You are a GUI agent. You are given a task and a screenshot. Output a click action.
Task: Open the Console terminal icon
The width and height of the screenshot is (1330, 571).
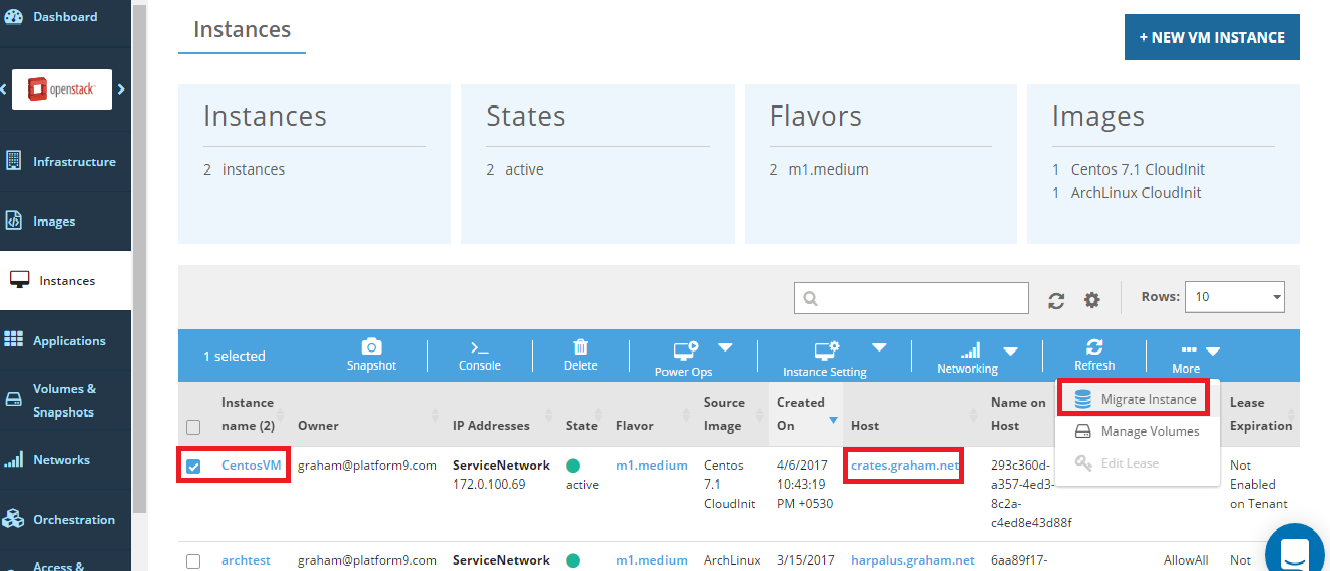click(480, 348)
